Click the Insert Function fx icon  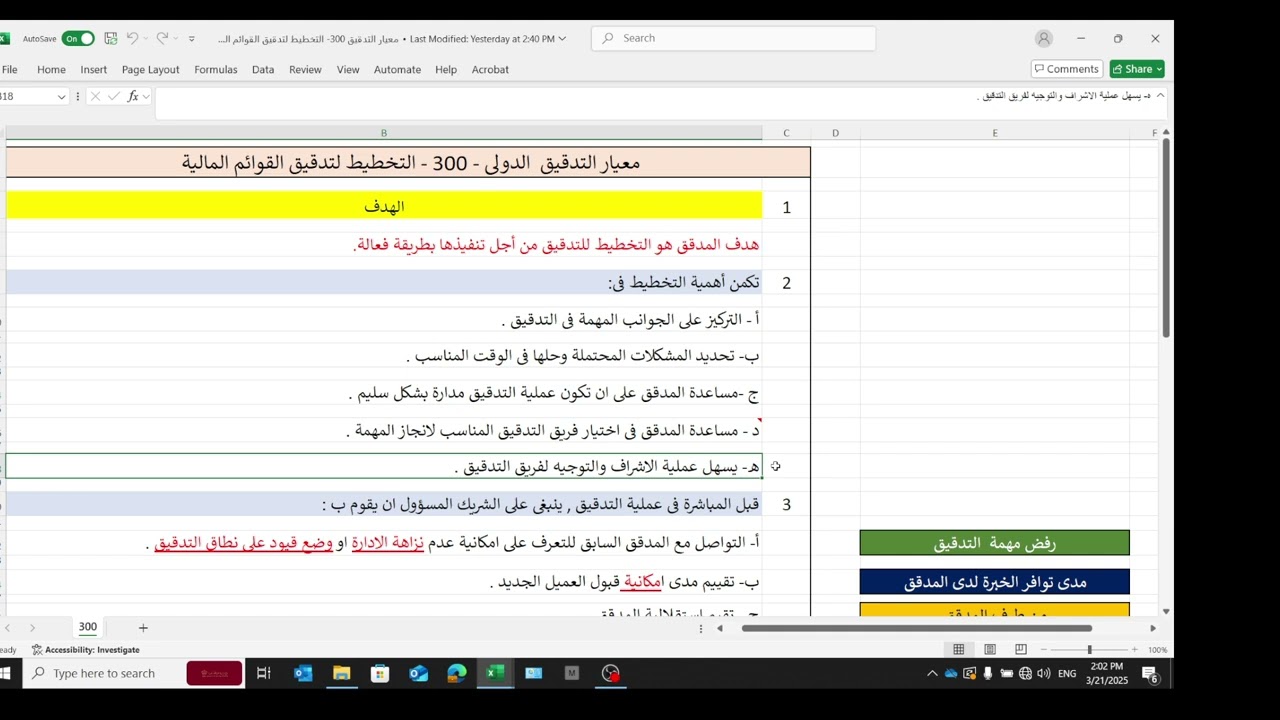click(132, 97)
